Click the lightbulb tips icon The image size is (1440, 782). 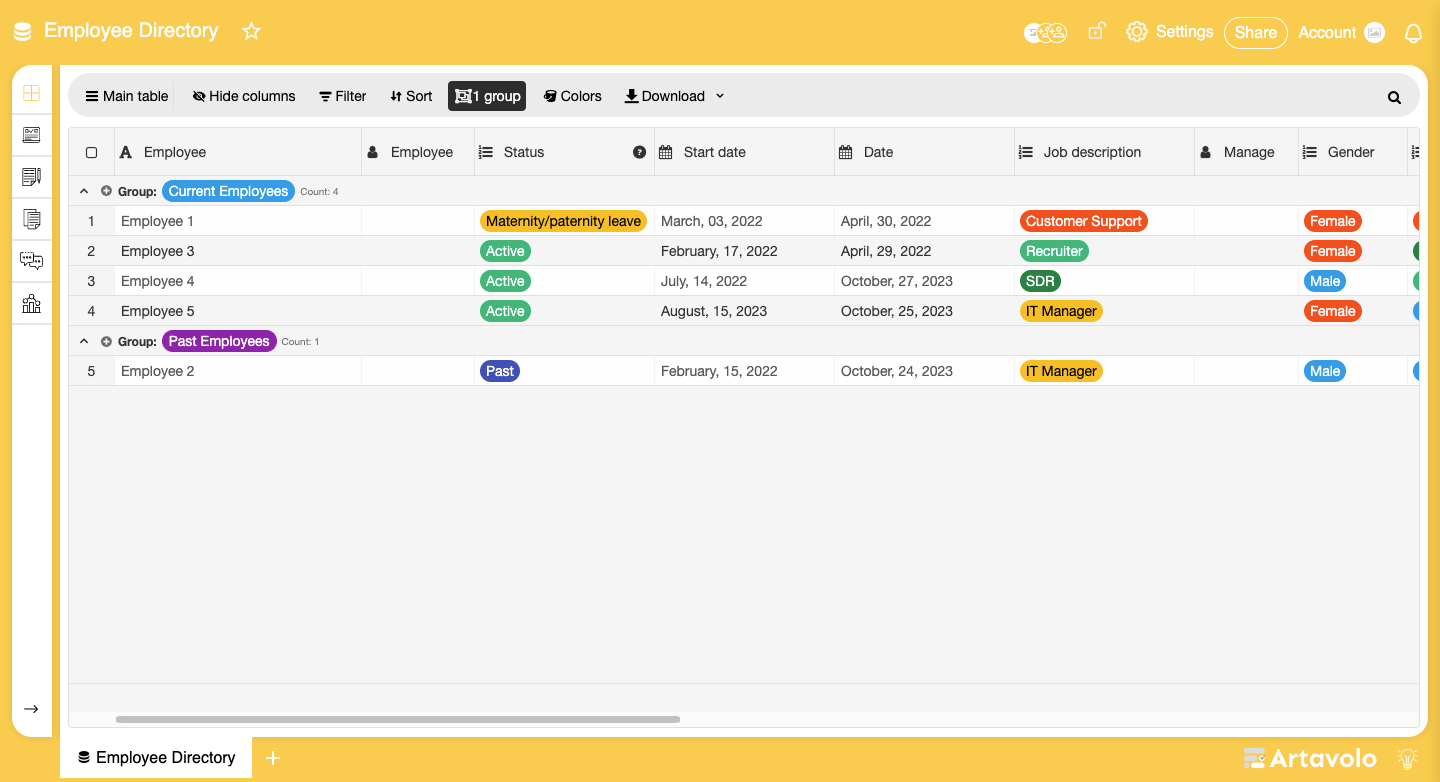(1408, 758)
